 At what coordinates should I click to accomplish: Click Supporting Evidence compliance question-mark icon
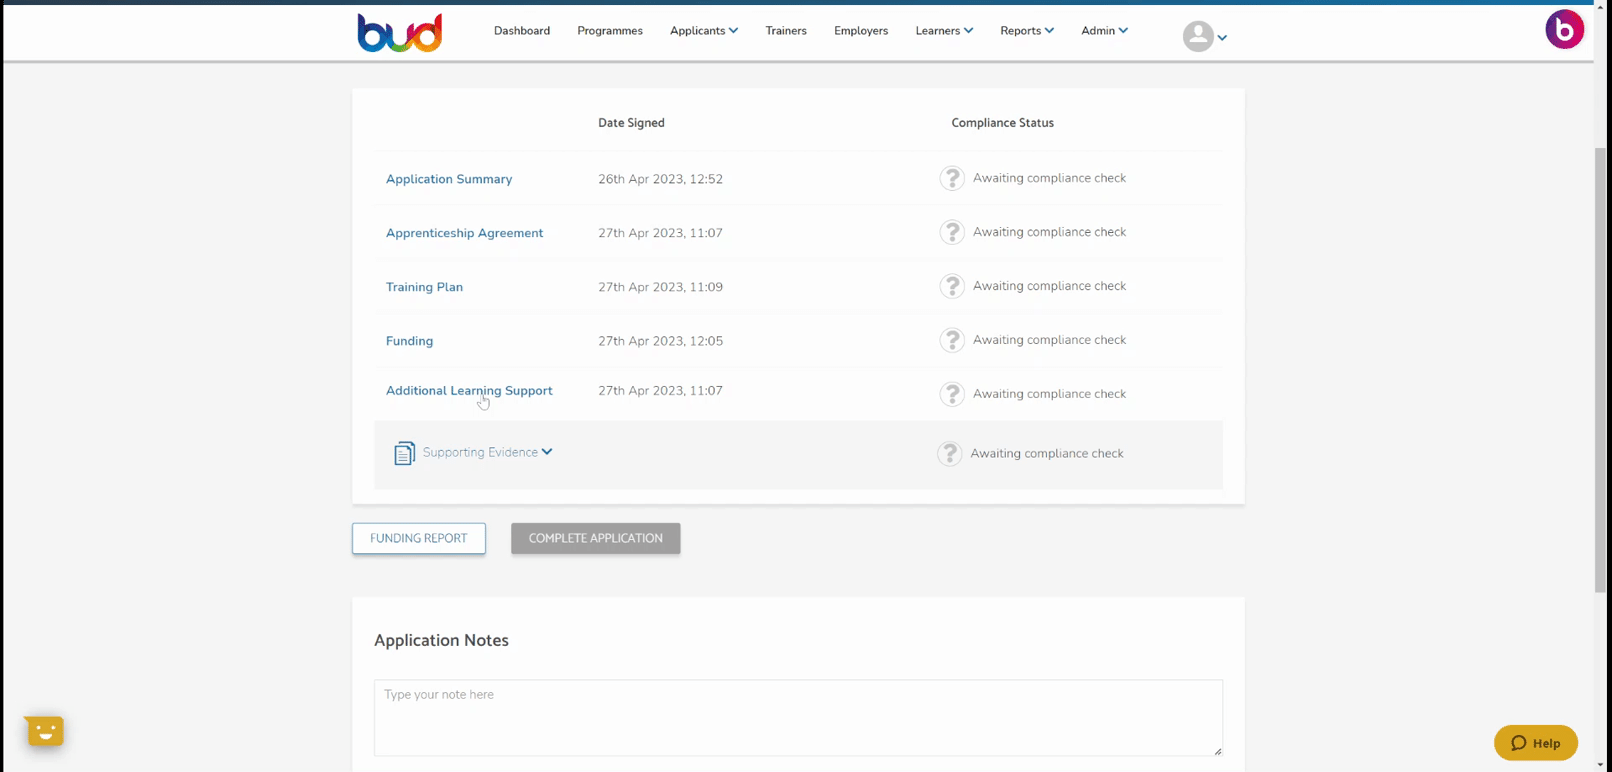(x=949, y=454)
